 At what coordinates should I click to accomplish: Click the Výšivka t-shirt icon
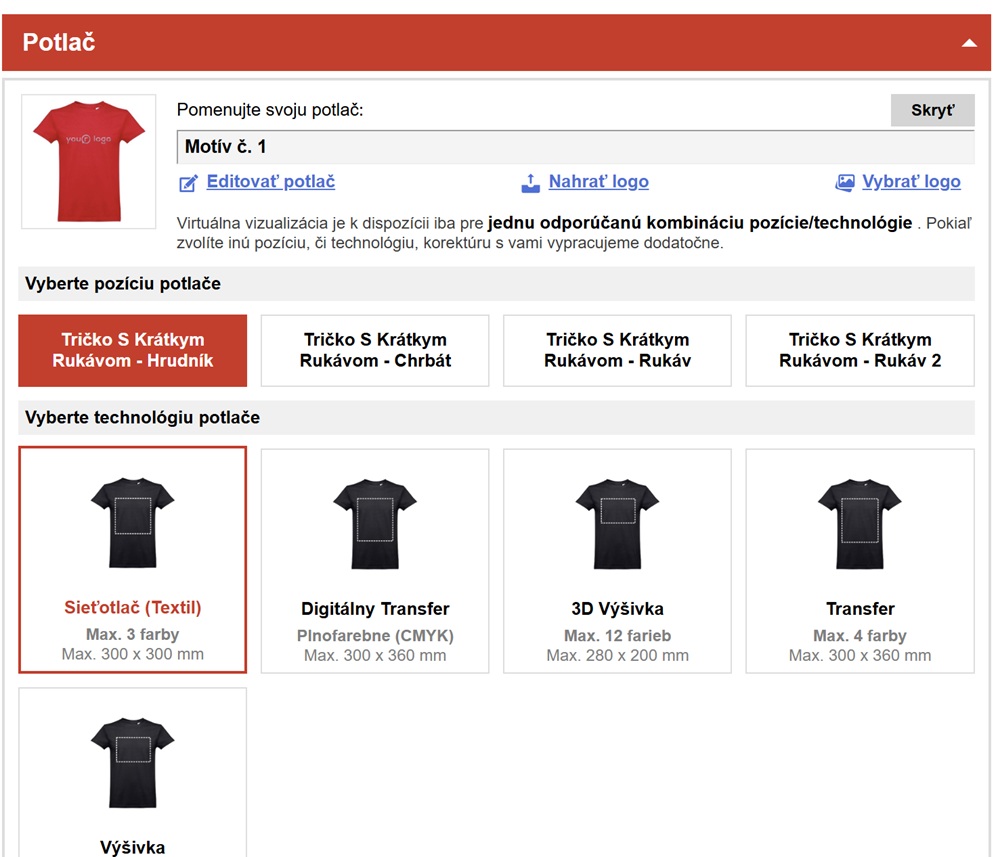pyautogui.click(x=133, y=763)
